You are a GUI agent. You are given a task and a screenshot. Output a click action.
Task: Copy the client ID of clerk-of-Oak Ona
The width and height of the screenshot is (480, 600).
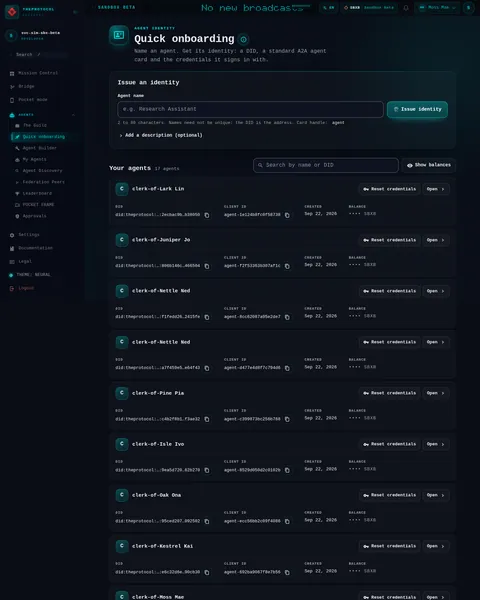pyautogui.click(x=287, y=521)
